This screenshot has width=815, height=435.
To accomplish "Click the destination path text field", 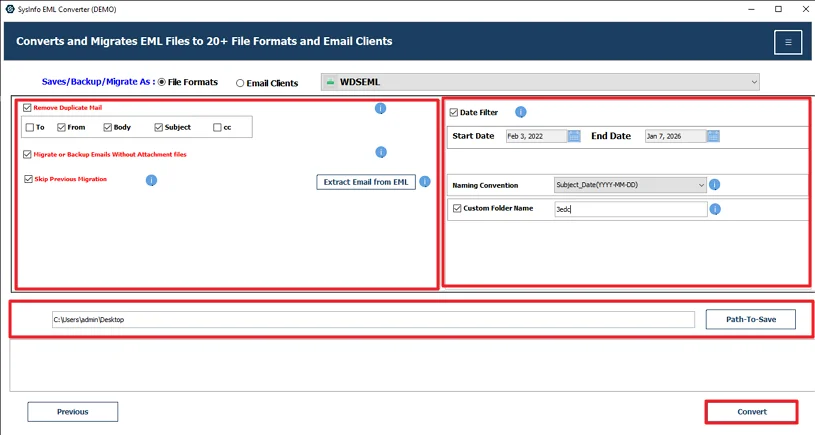I will (x=373, y=320).
